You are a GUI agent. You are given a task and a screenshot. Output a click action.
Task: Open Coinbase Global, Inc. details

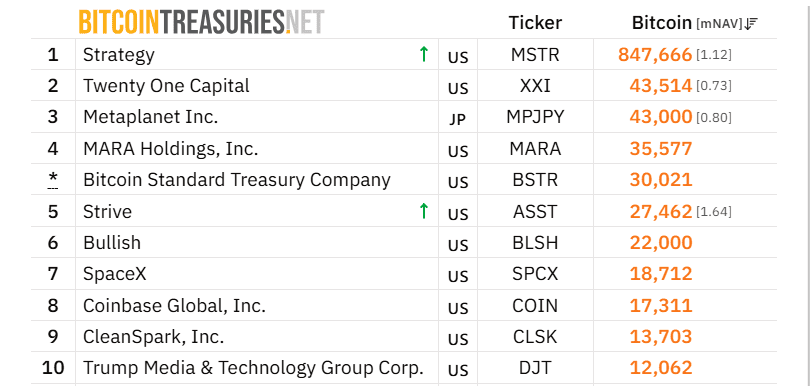pos(175,306)
